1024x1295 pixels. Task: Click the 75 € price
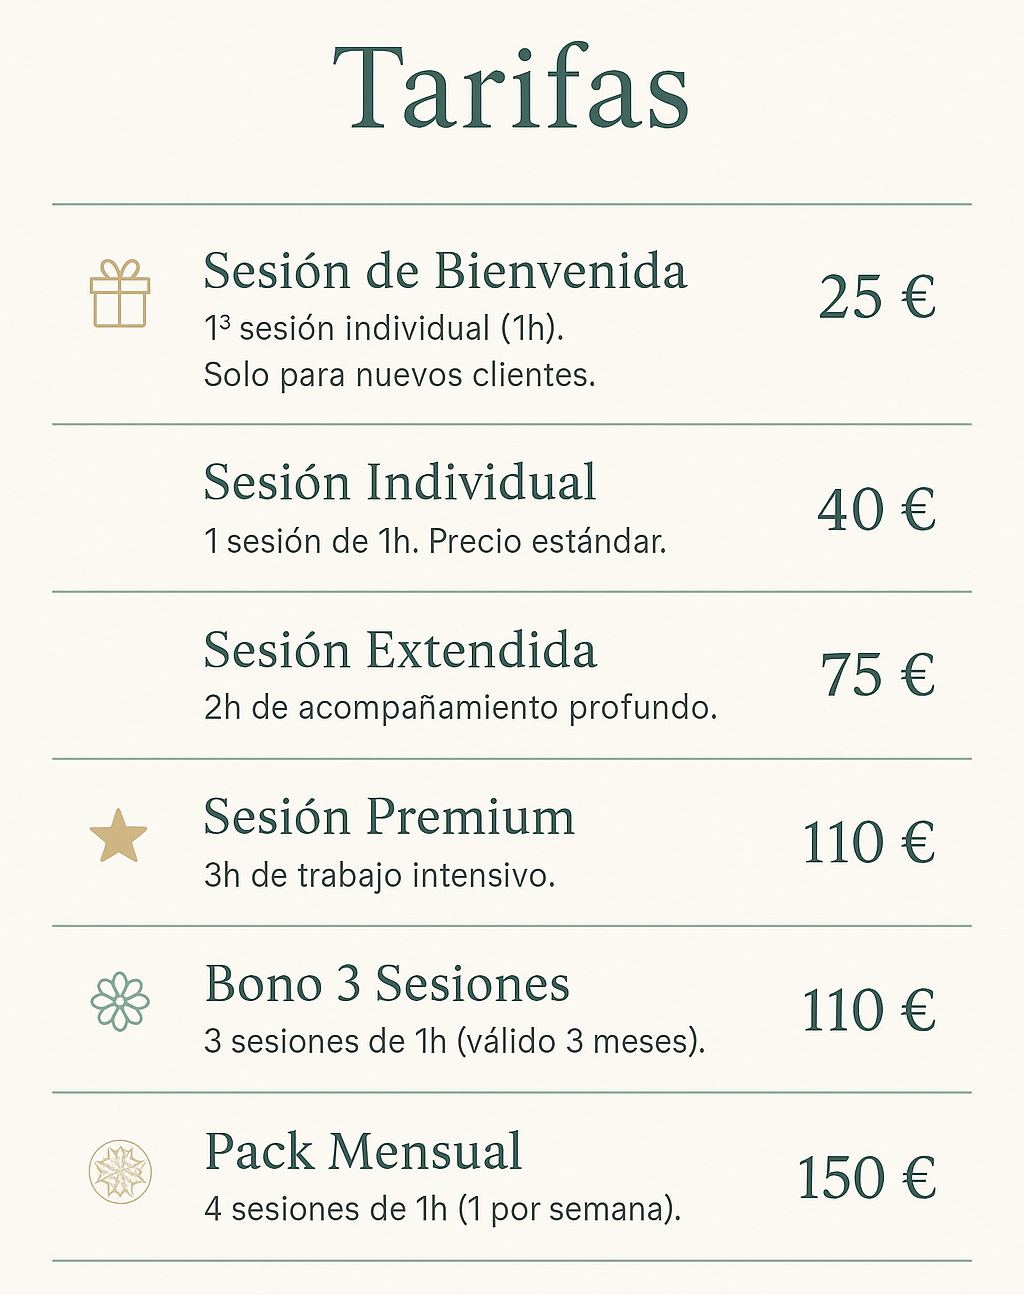point(877,675)
